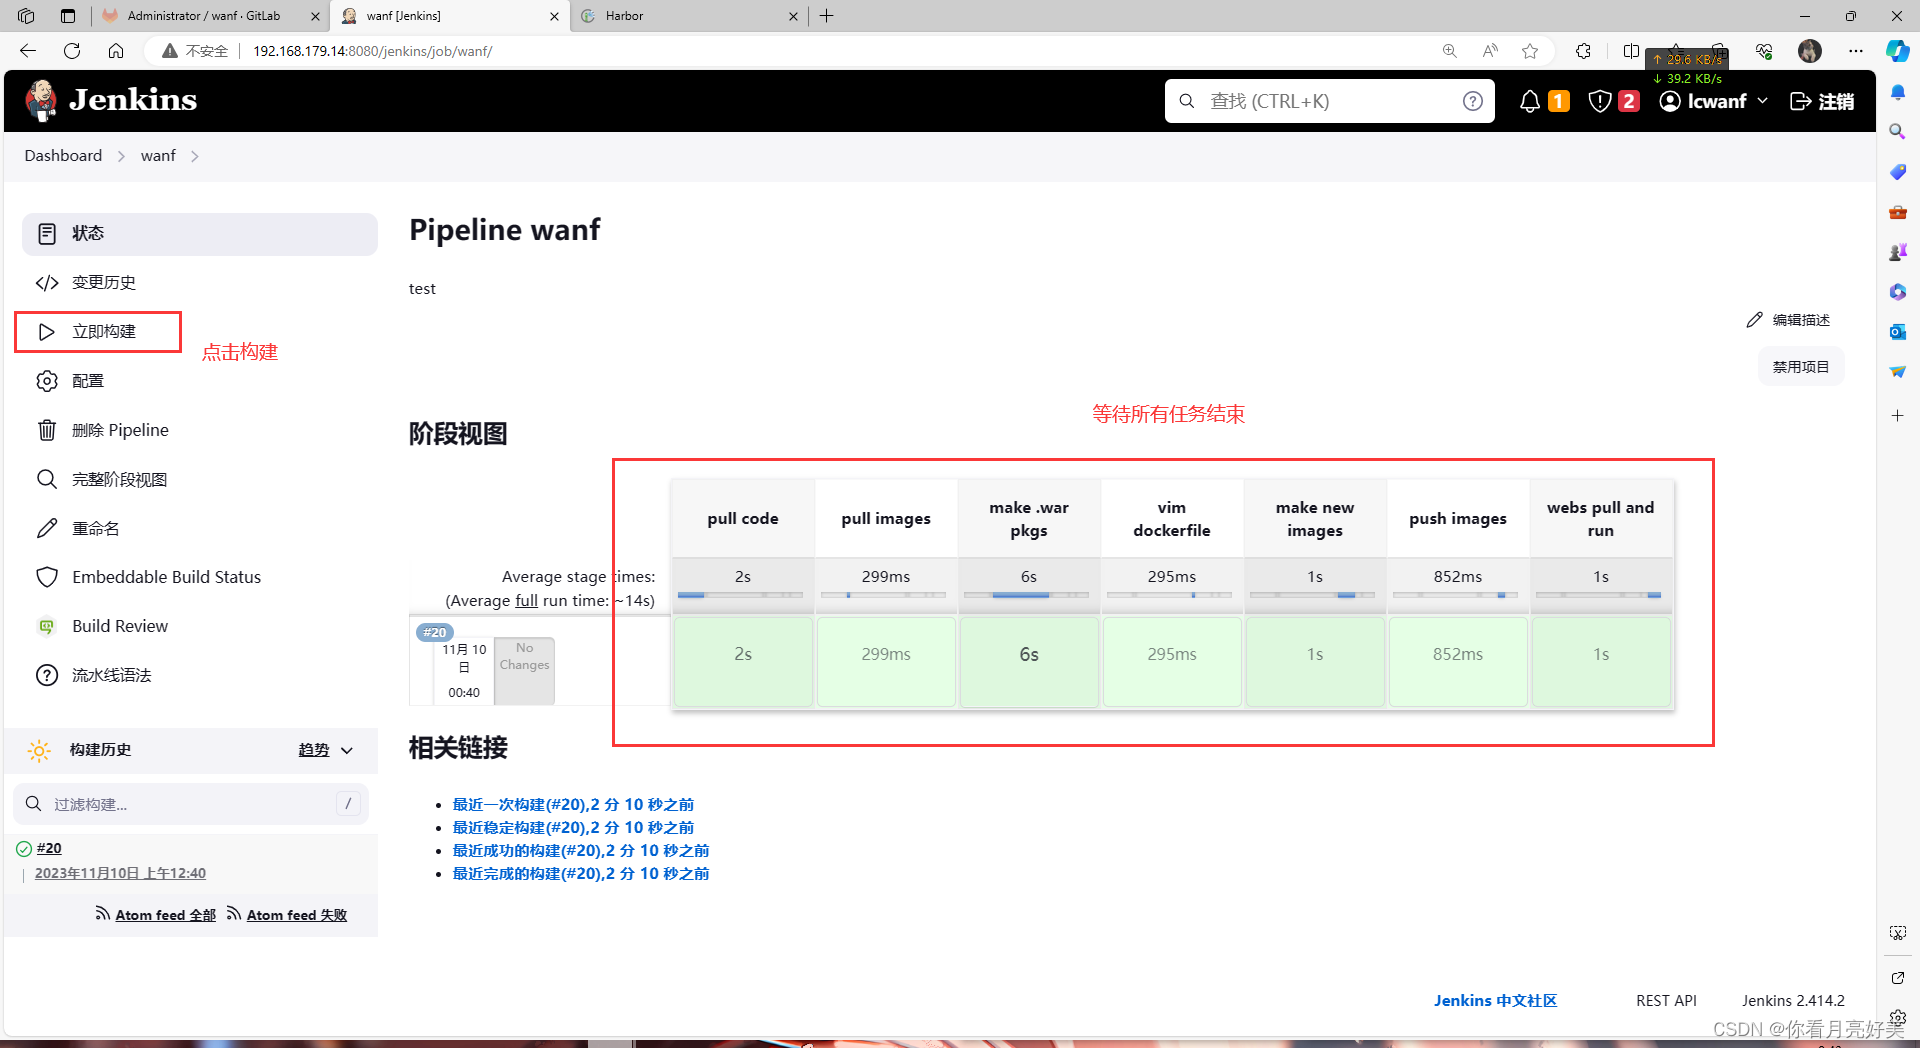Click the vim dockerfile 295ms cell
Screen dimensions: 1920x1048
(x=1172, y=662)
